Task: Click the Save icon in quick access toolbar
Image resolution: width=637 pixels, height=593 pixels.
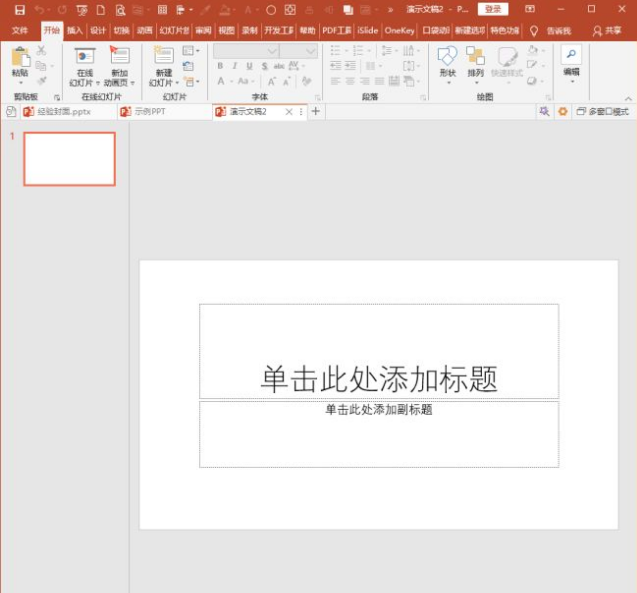Action: (x=19, y=9)
